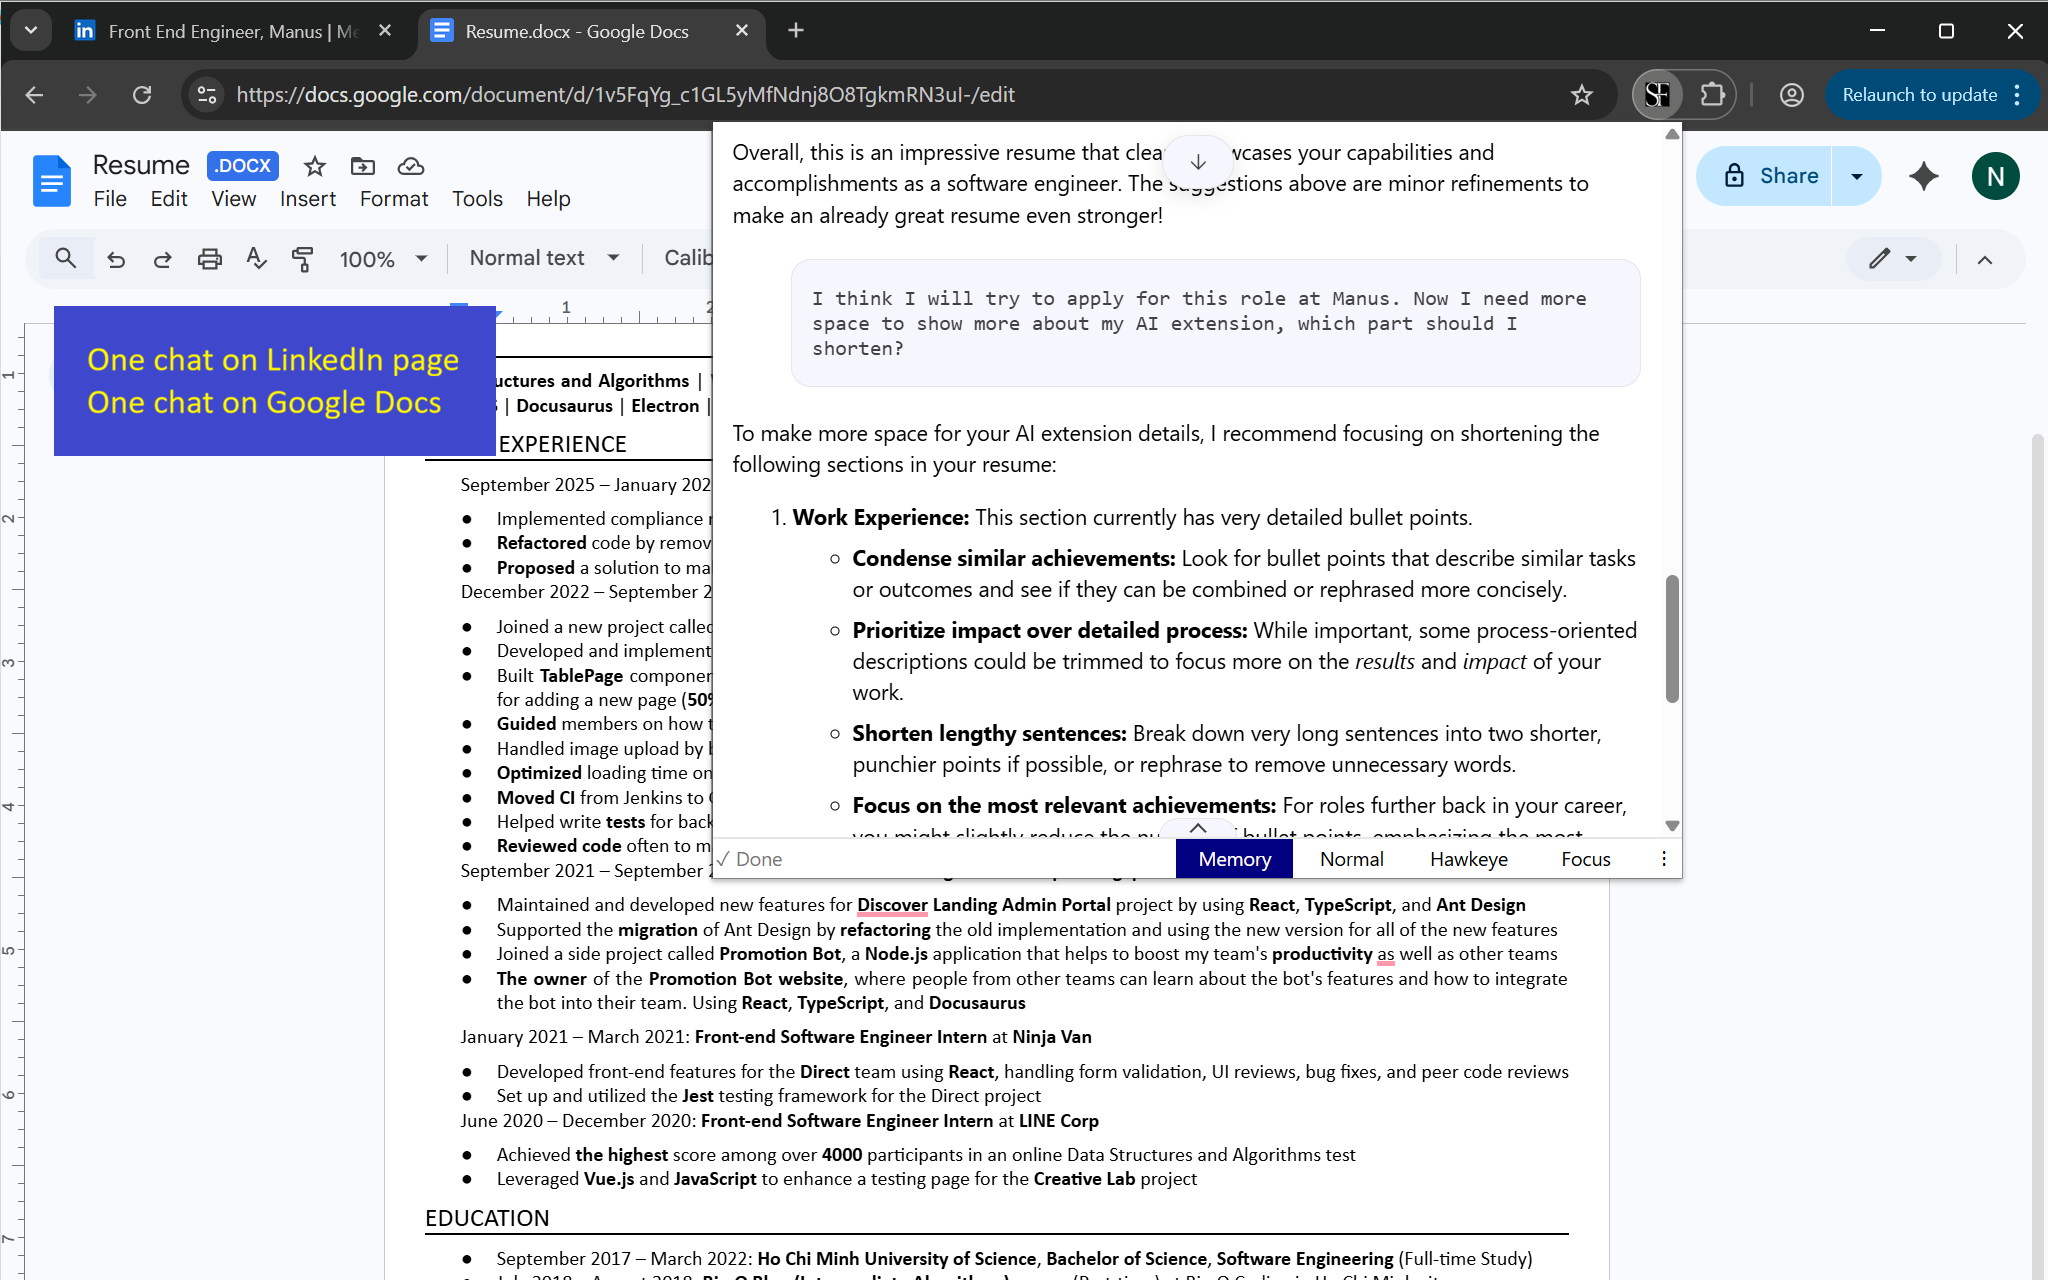
Task: Open the Chrome extensions puzzle menu
Action: point(1713,94)
